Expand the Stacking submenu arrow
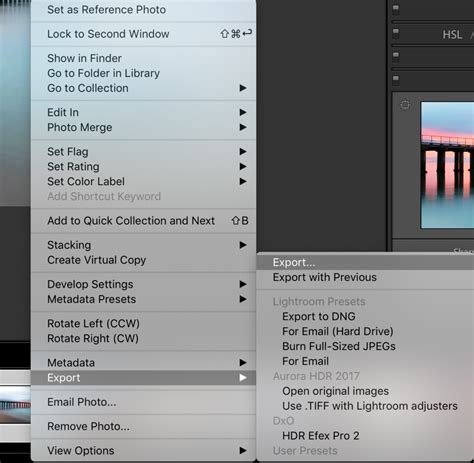 [243, 245]
